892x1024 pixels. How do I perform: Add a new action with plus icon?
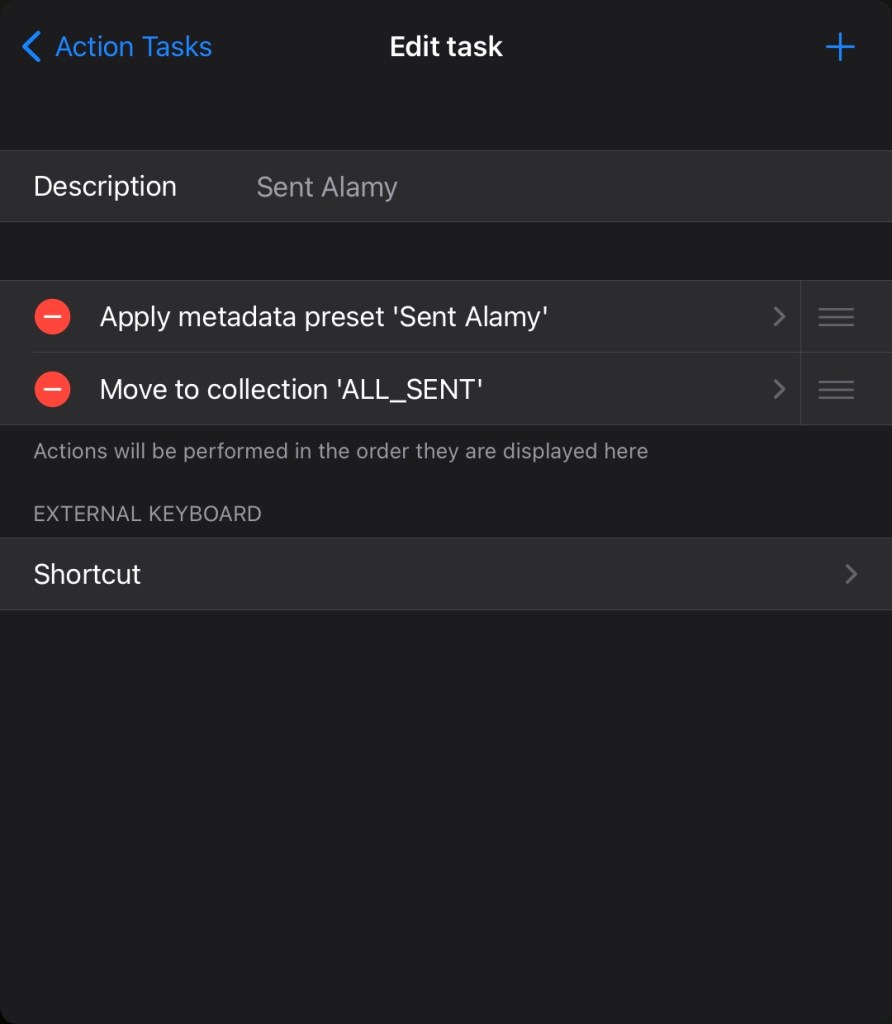839,47
